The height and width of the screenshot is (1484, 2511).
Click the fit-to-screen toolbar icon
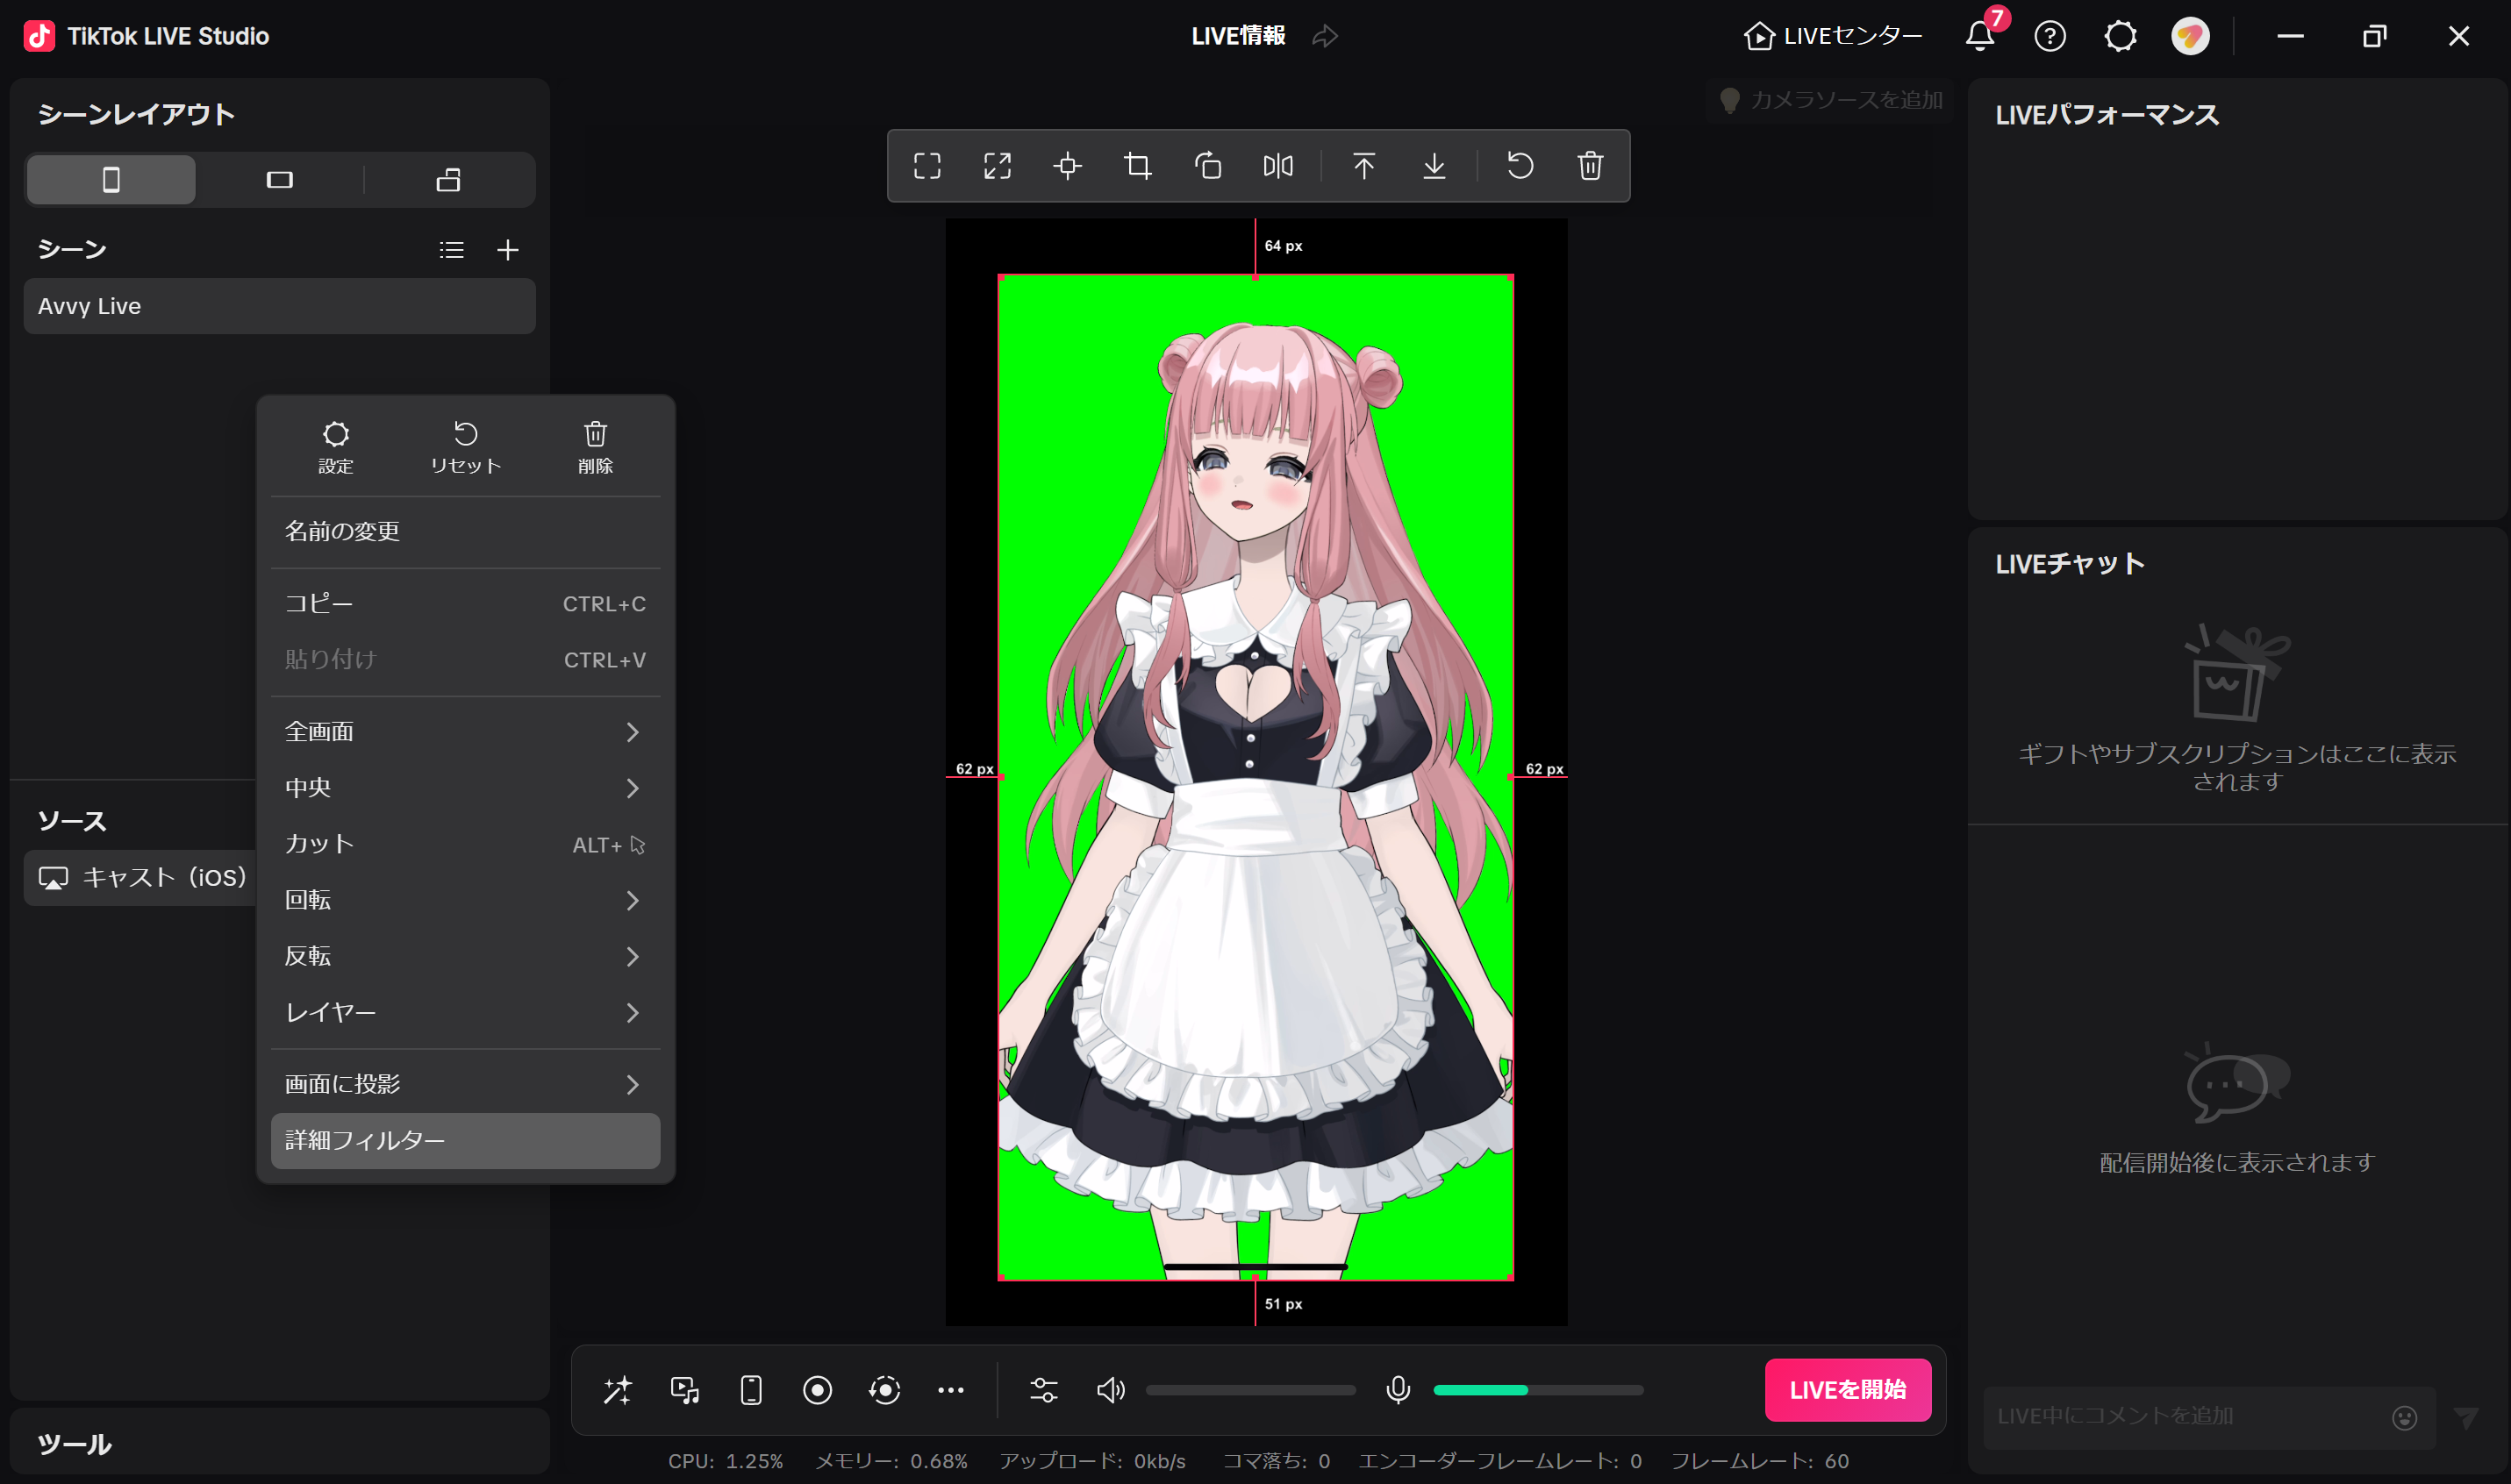(x=927, y=166)
